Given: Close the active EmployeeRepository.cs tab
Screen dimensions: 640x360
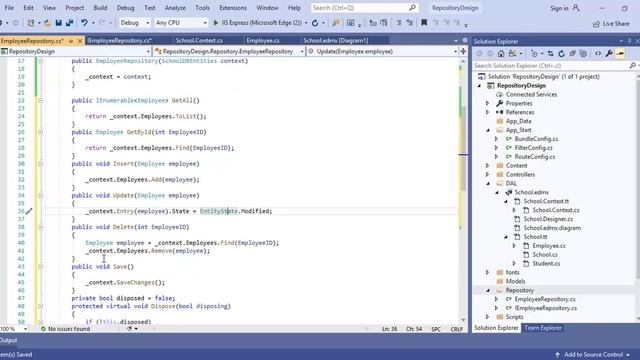Looking at the screenshot, I should [80, 41].
